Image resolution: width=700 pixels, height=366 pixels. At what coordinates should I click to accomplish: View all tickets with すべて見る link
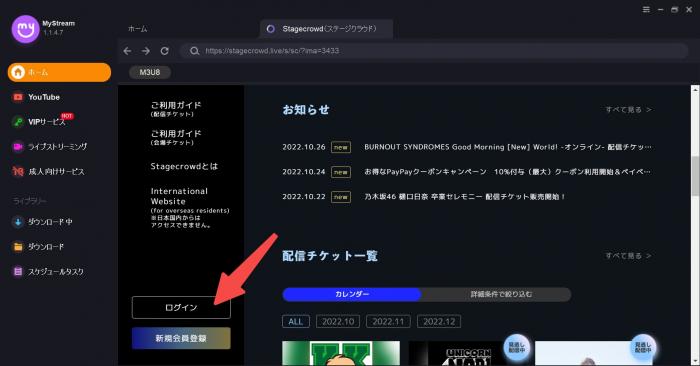(x=628, y=256)
